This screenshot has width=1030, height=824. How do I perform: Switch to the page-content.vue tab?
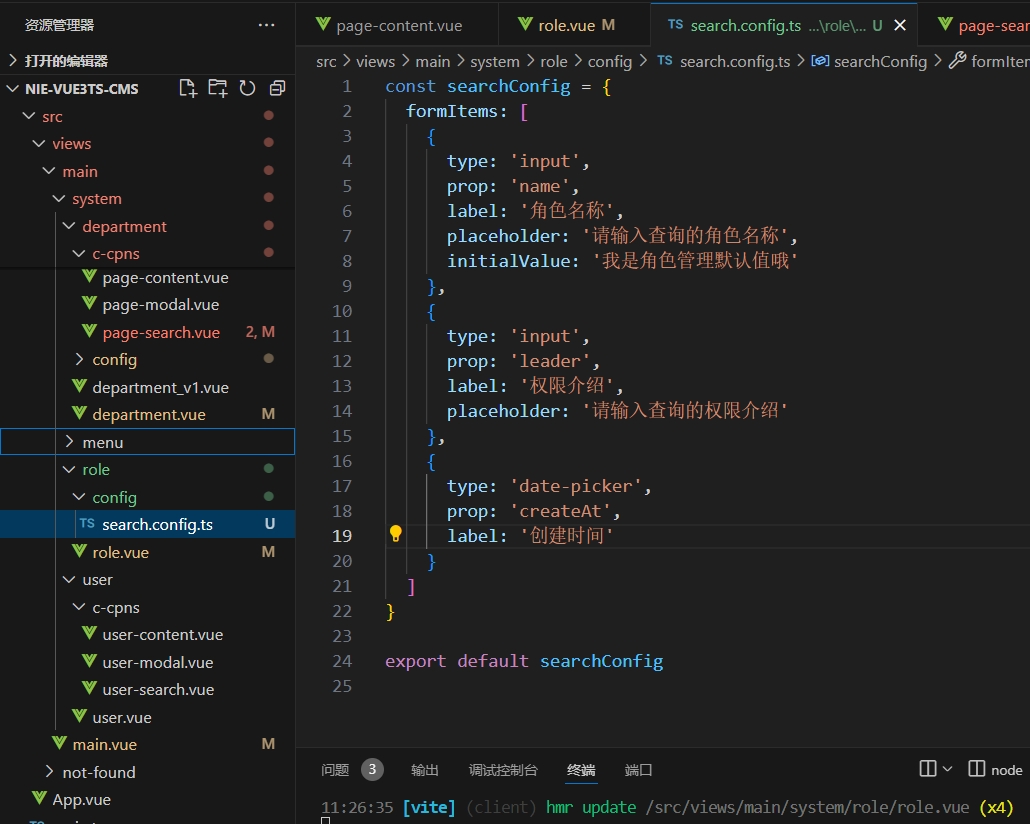[397, 25]
